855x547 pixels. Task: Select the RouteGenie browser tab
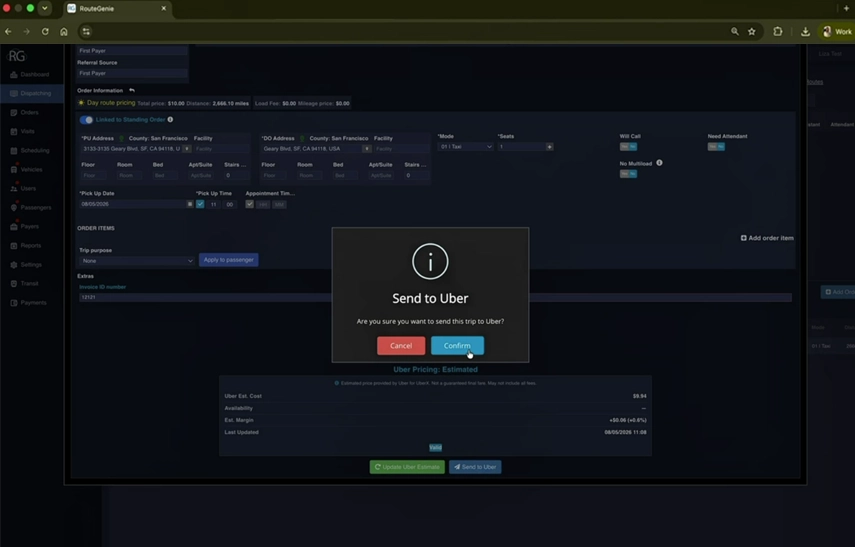point(117,8)
